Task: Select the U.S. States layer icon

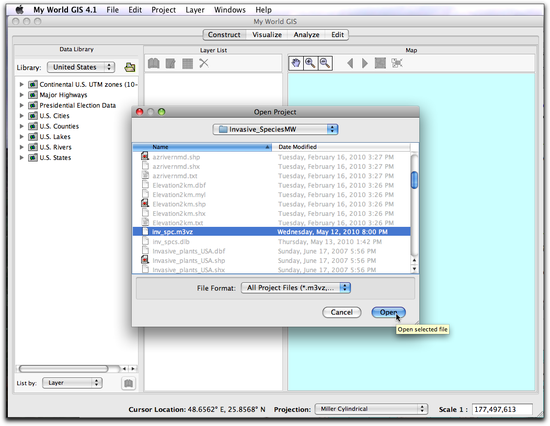Action: [33, 158]
